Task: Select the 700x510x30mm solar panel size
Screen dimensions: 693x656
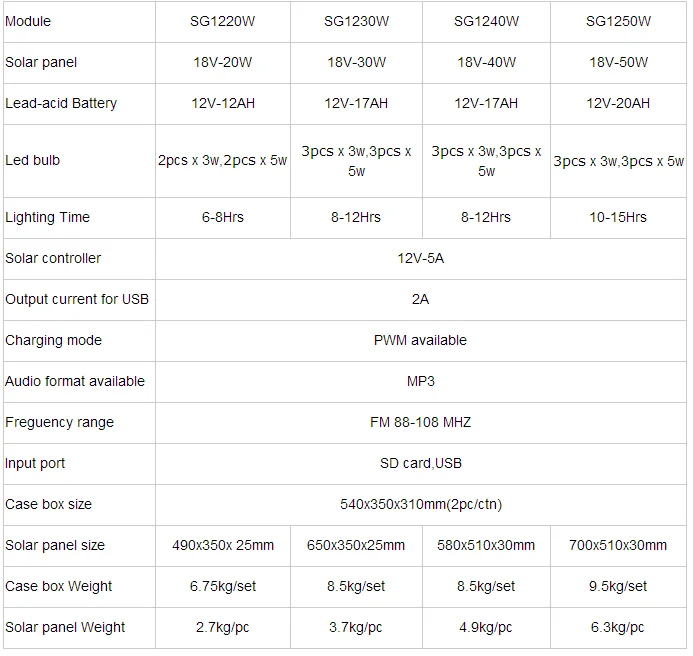Action: point(618,546)
